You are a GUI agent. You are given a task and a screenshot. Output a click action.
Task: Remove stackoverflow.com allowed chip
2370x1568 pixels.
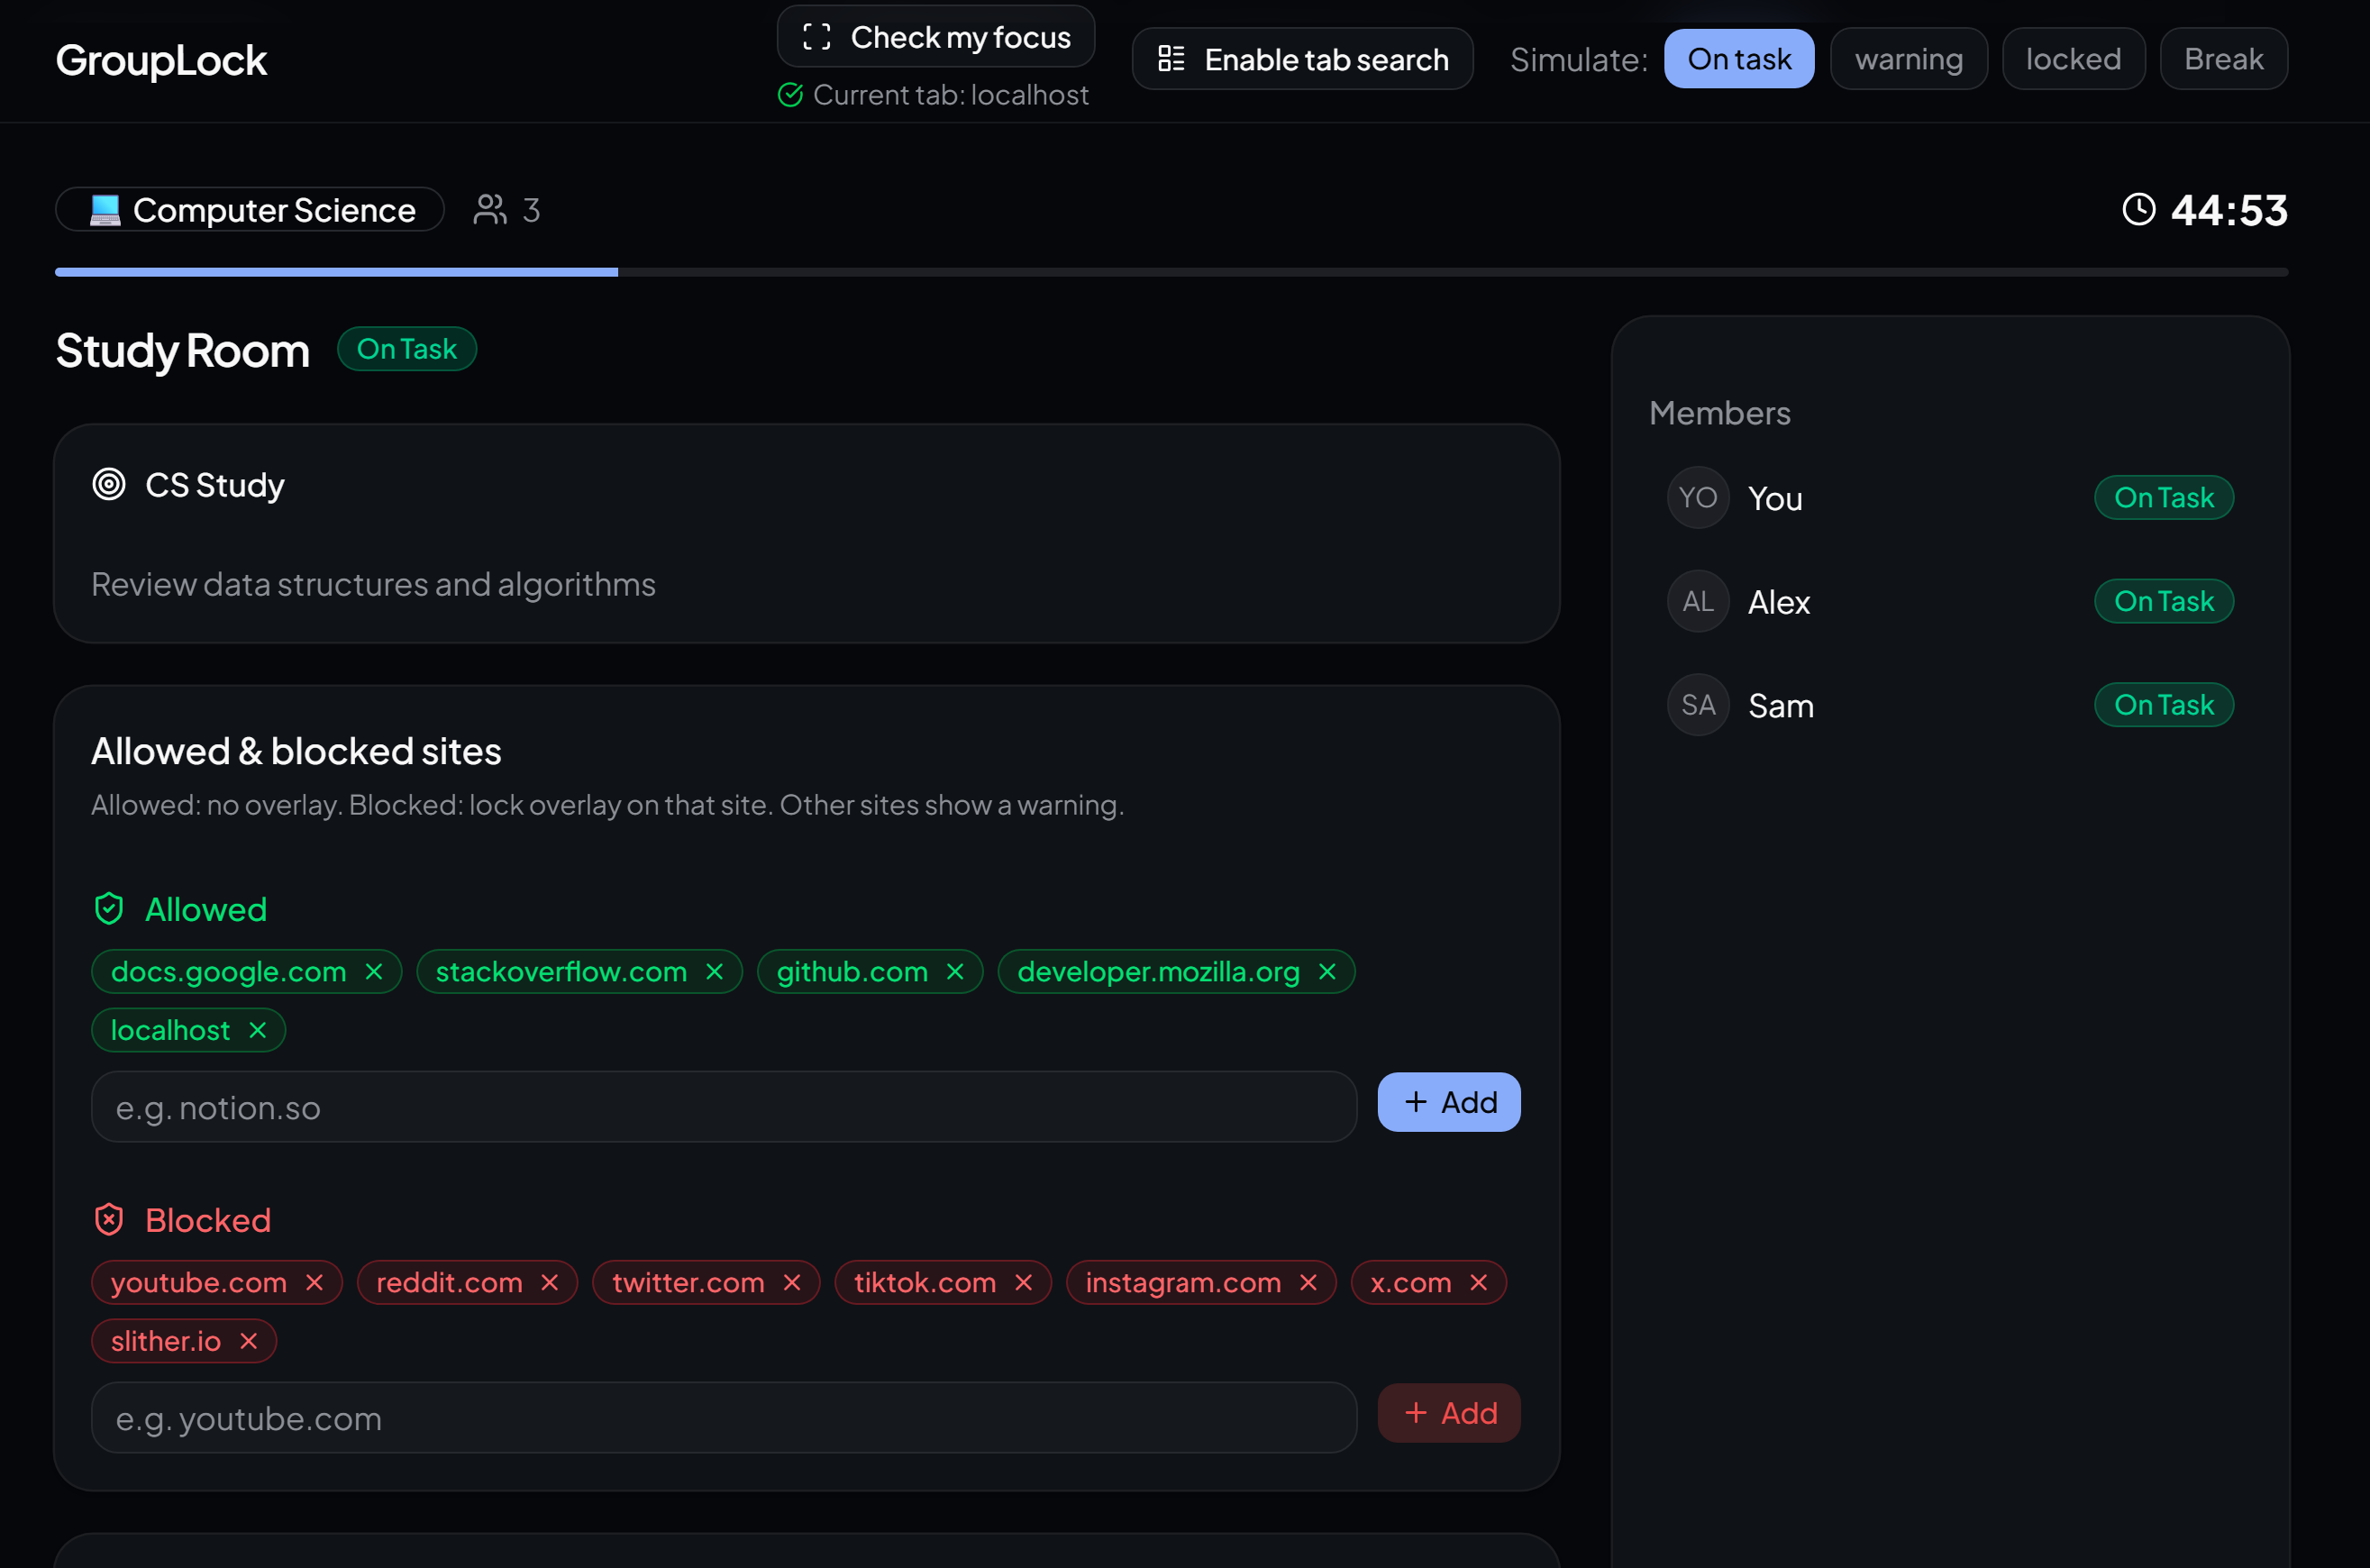tap(714, 972)
